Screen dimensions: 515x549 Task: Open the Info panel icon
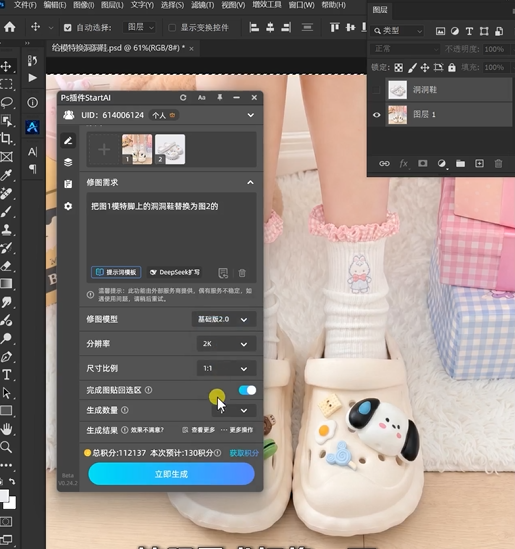(32, 103)
